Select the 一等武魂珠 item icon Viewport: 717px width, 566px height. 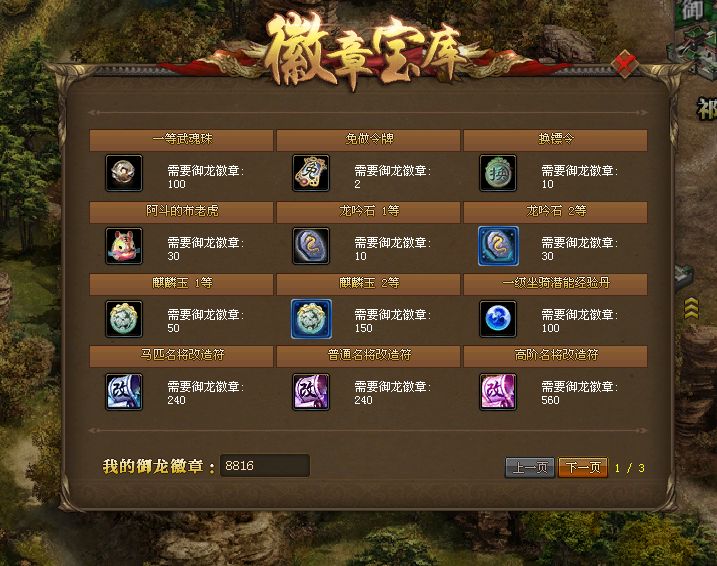point(124,173)
